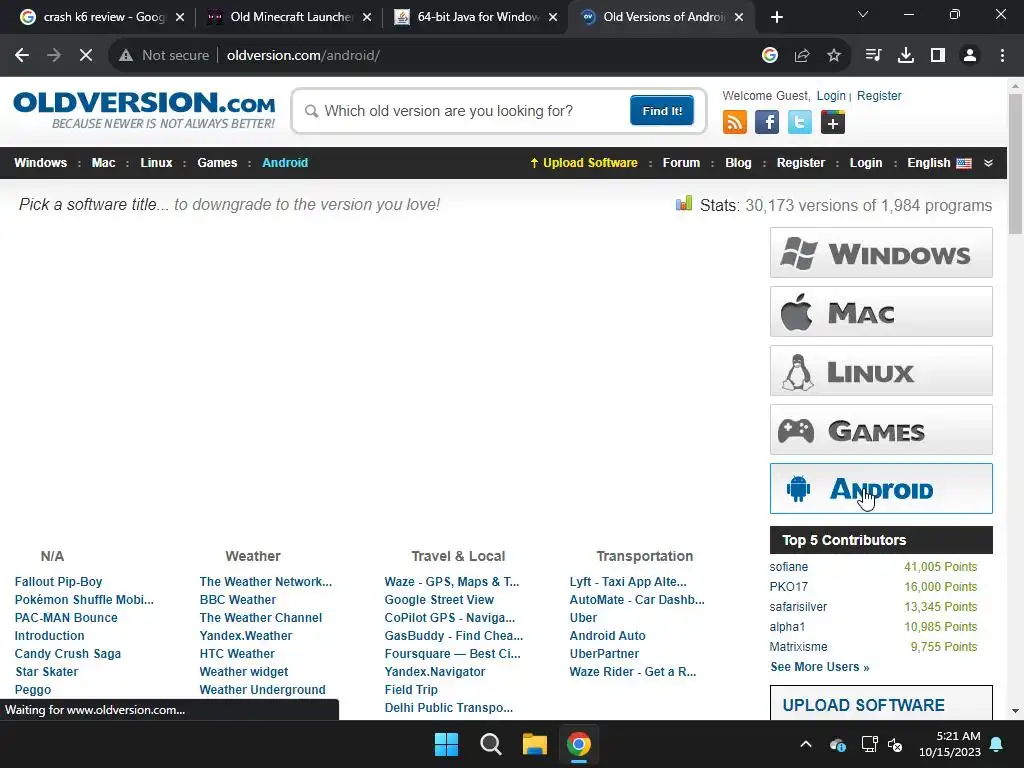Open a new browser tab with plus
1024x768 pixels.
click(776, 17)
